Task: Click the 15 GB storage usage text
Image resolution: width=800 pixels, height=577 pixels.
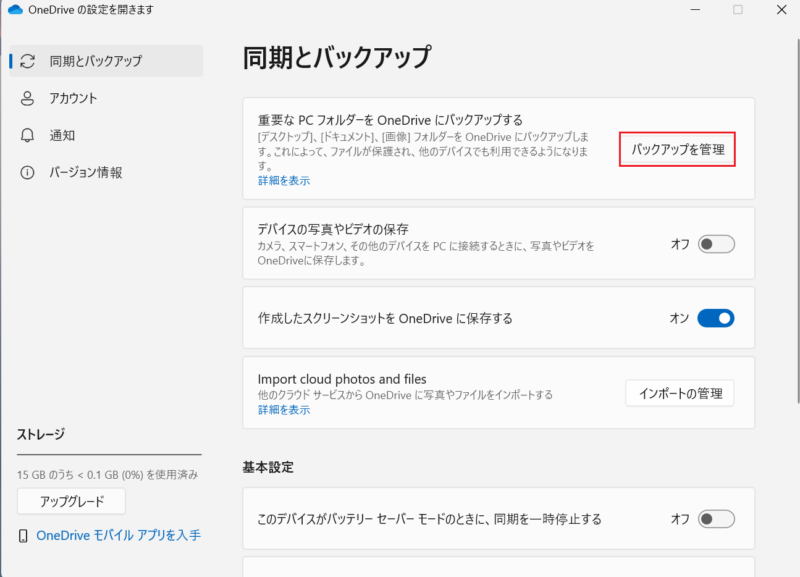Action: pyautogui.click(x=107, y=475)
